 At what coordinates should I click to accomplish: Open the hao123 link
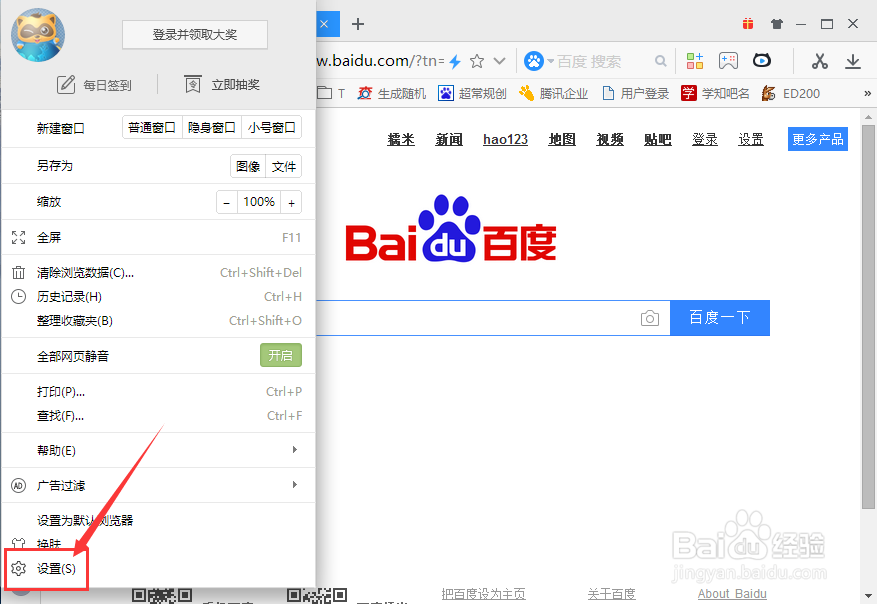point(506,139)
